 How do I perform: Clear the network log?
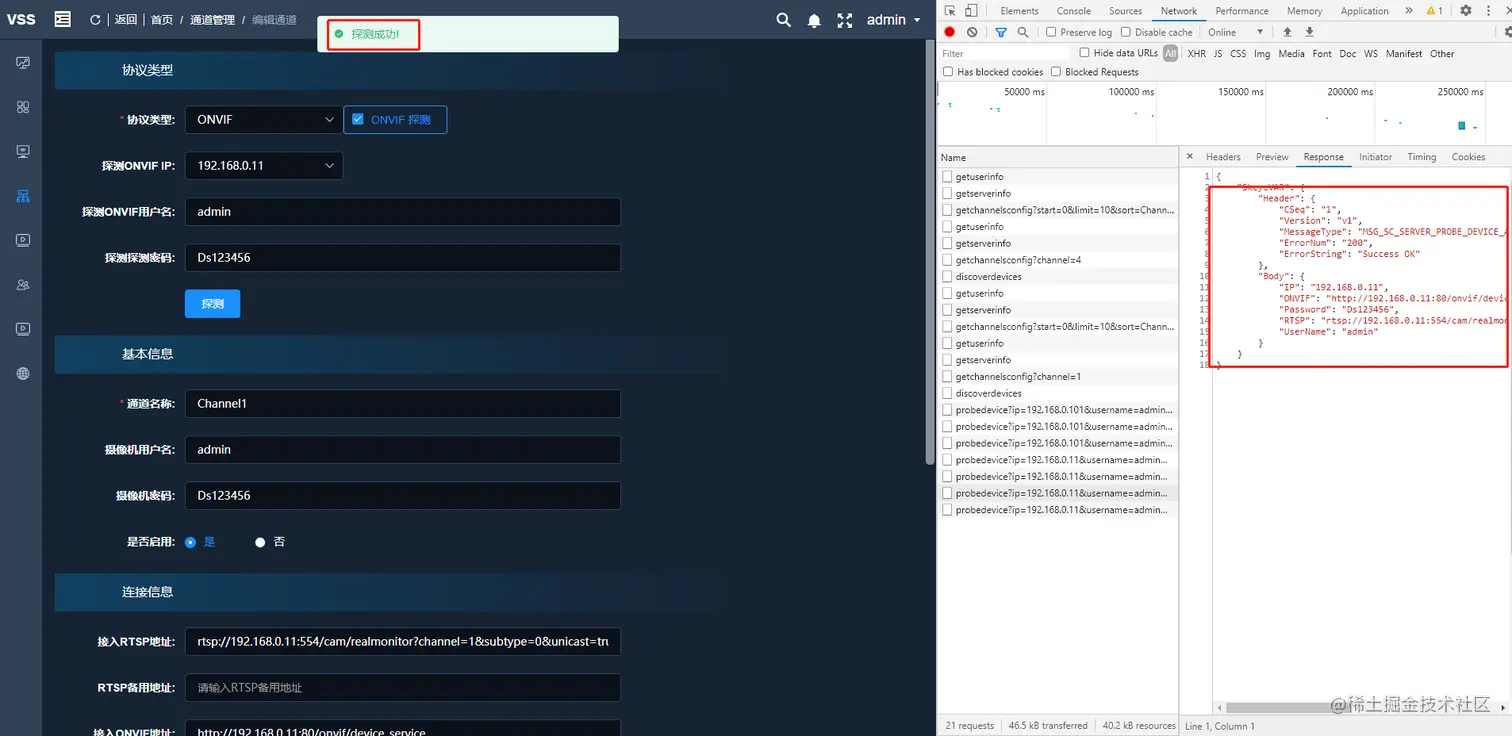click(972, 32)
